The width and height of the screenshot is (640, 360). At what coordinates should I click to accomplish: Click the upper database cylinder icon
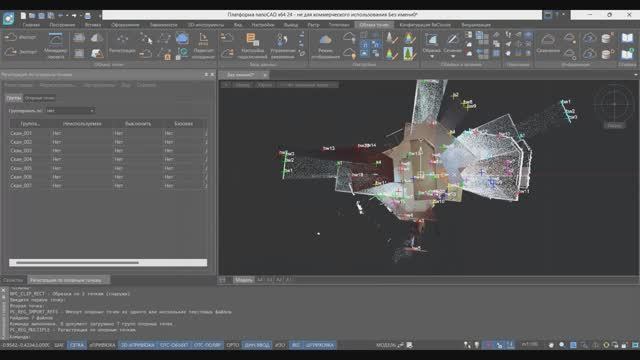tap(607, 38)
